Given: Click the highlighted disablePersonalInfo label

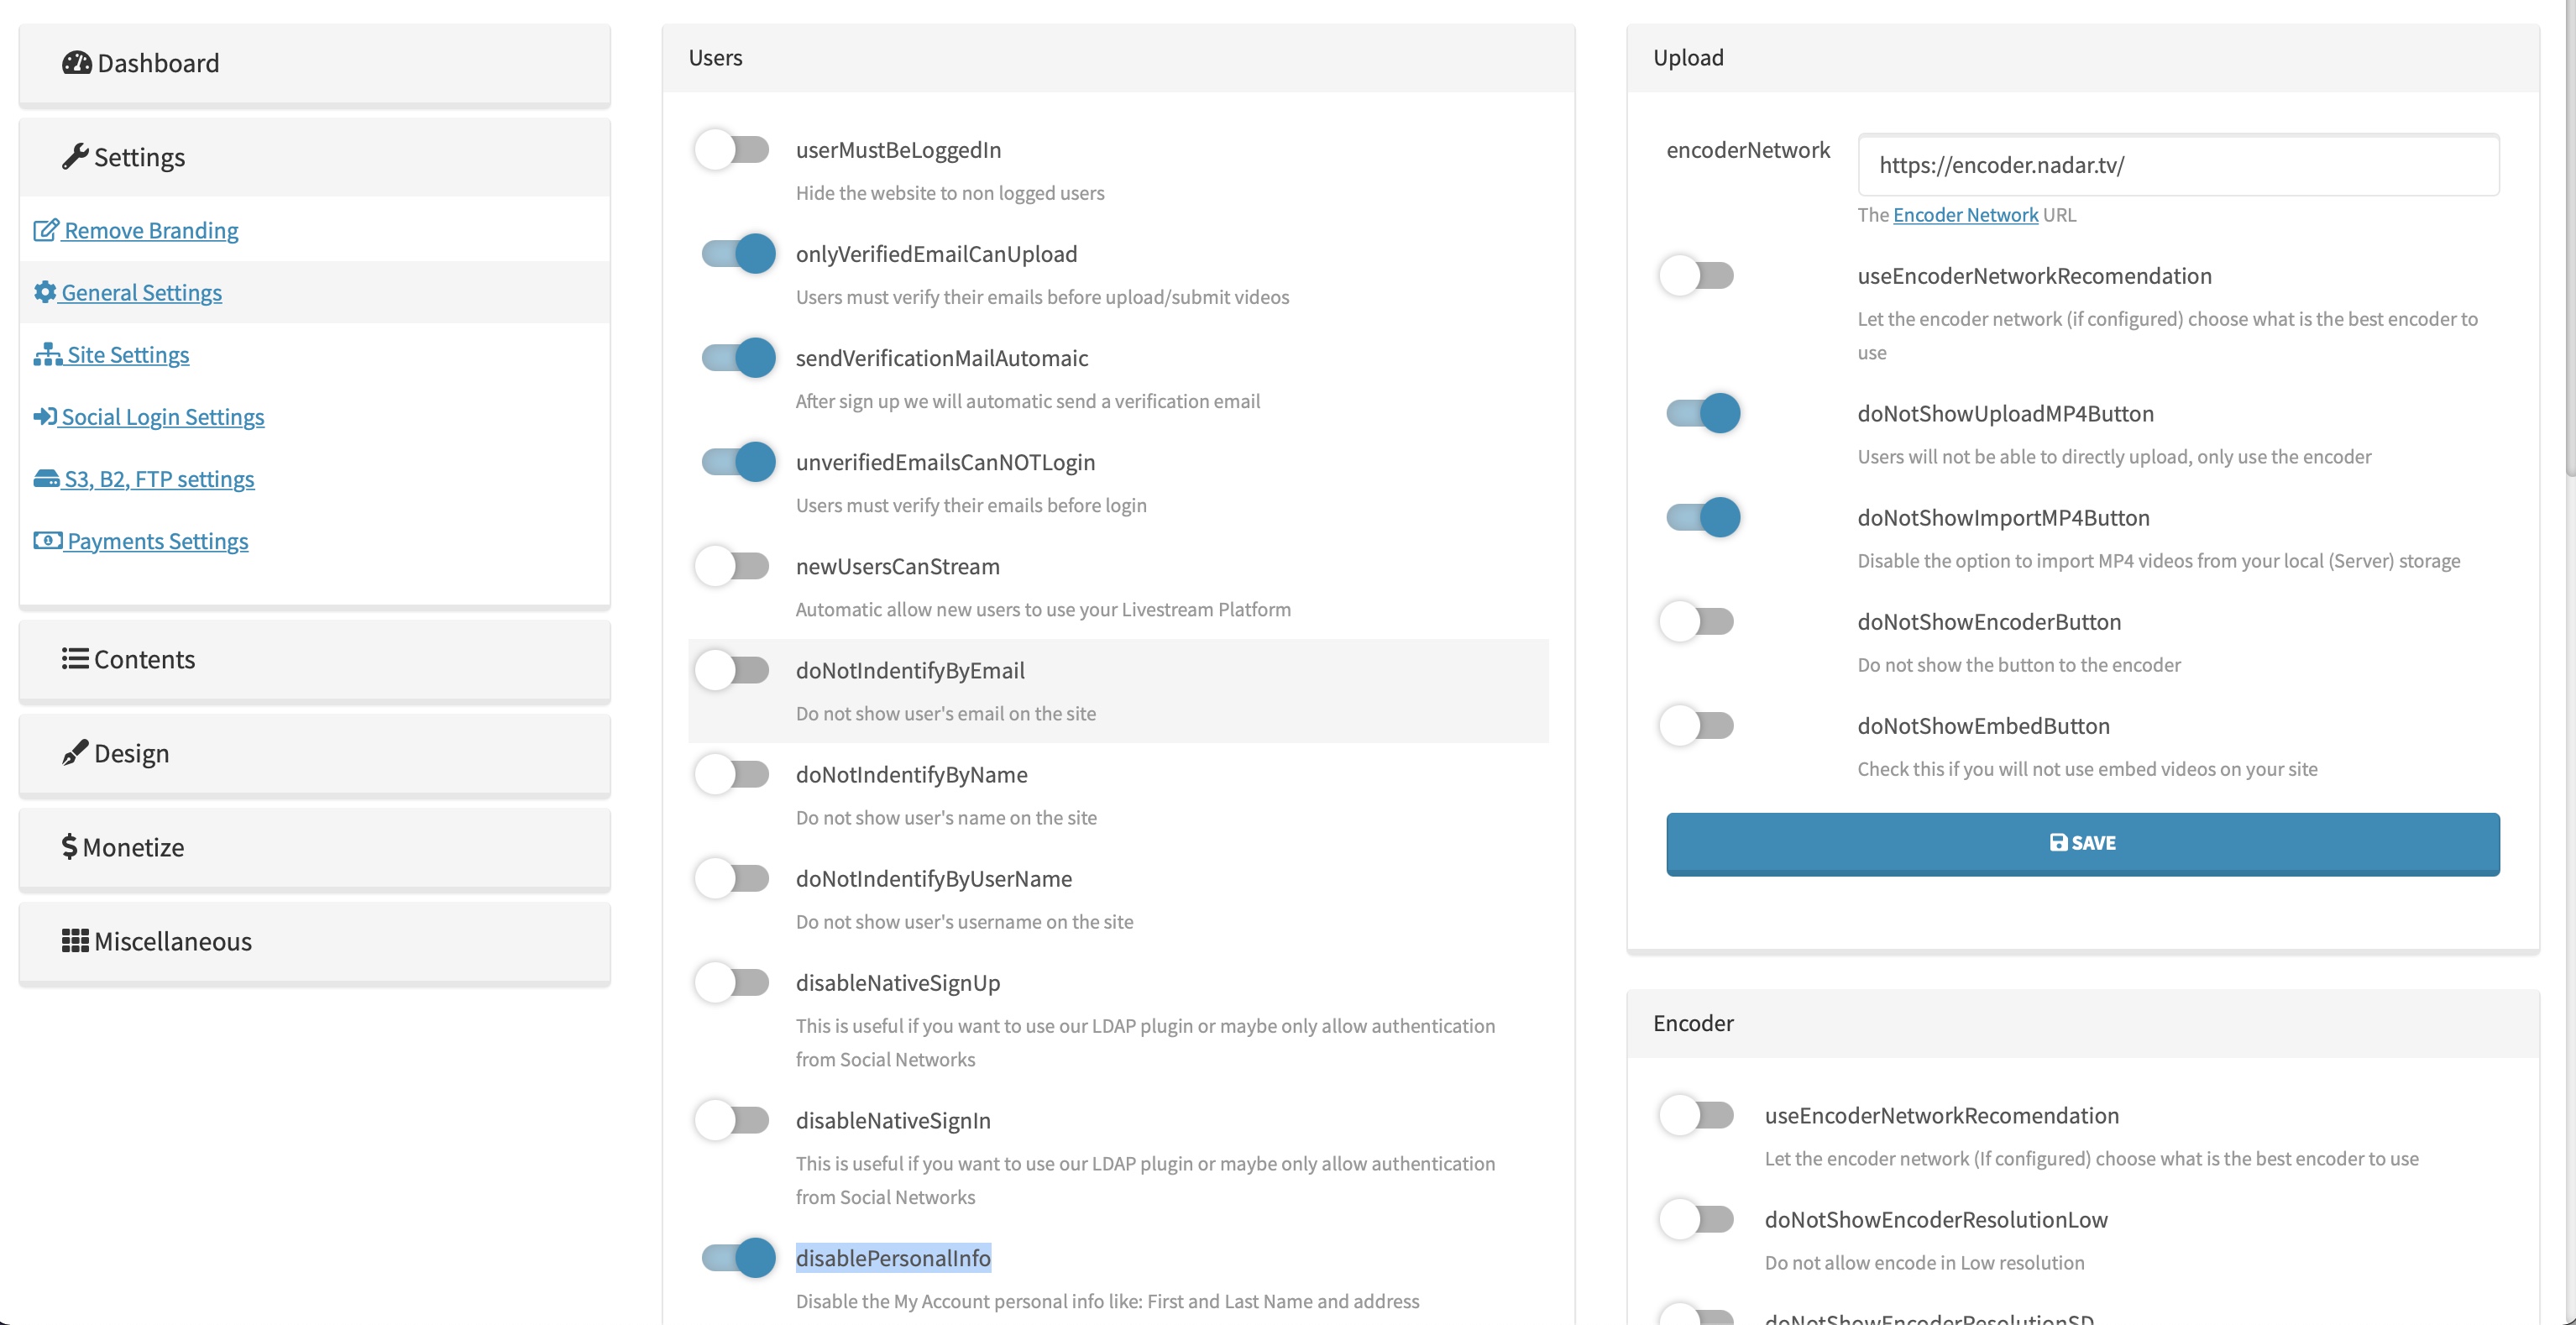Looking at the screenshot, I should (x=893, y=1257).
